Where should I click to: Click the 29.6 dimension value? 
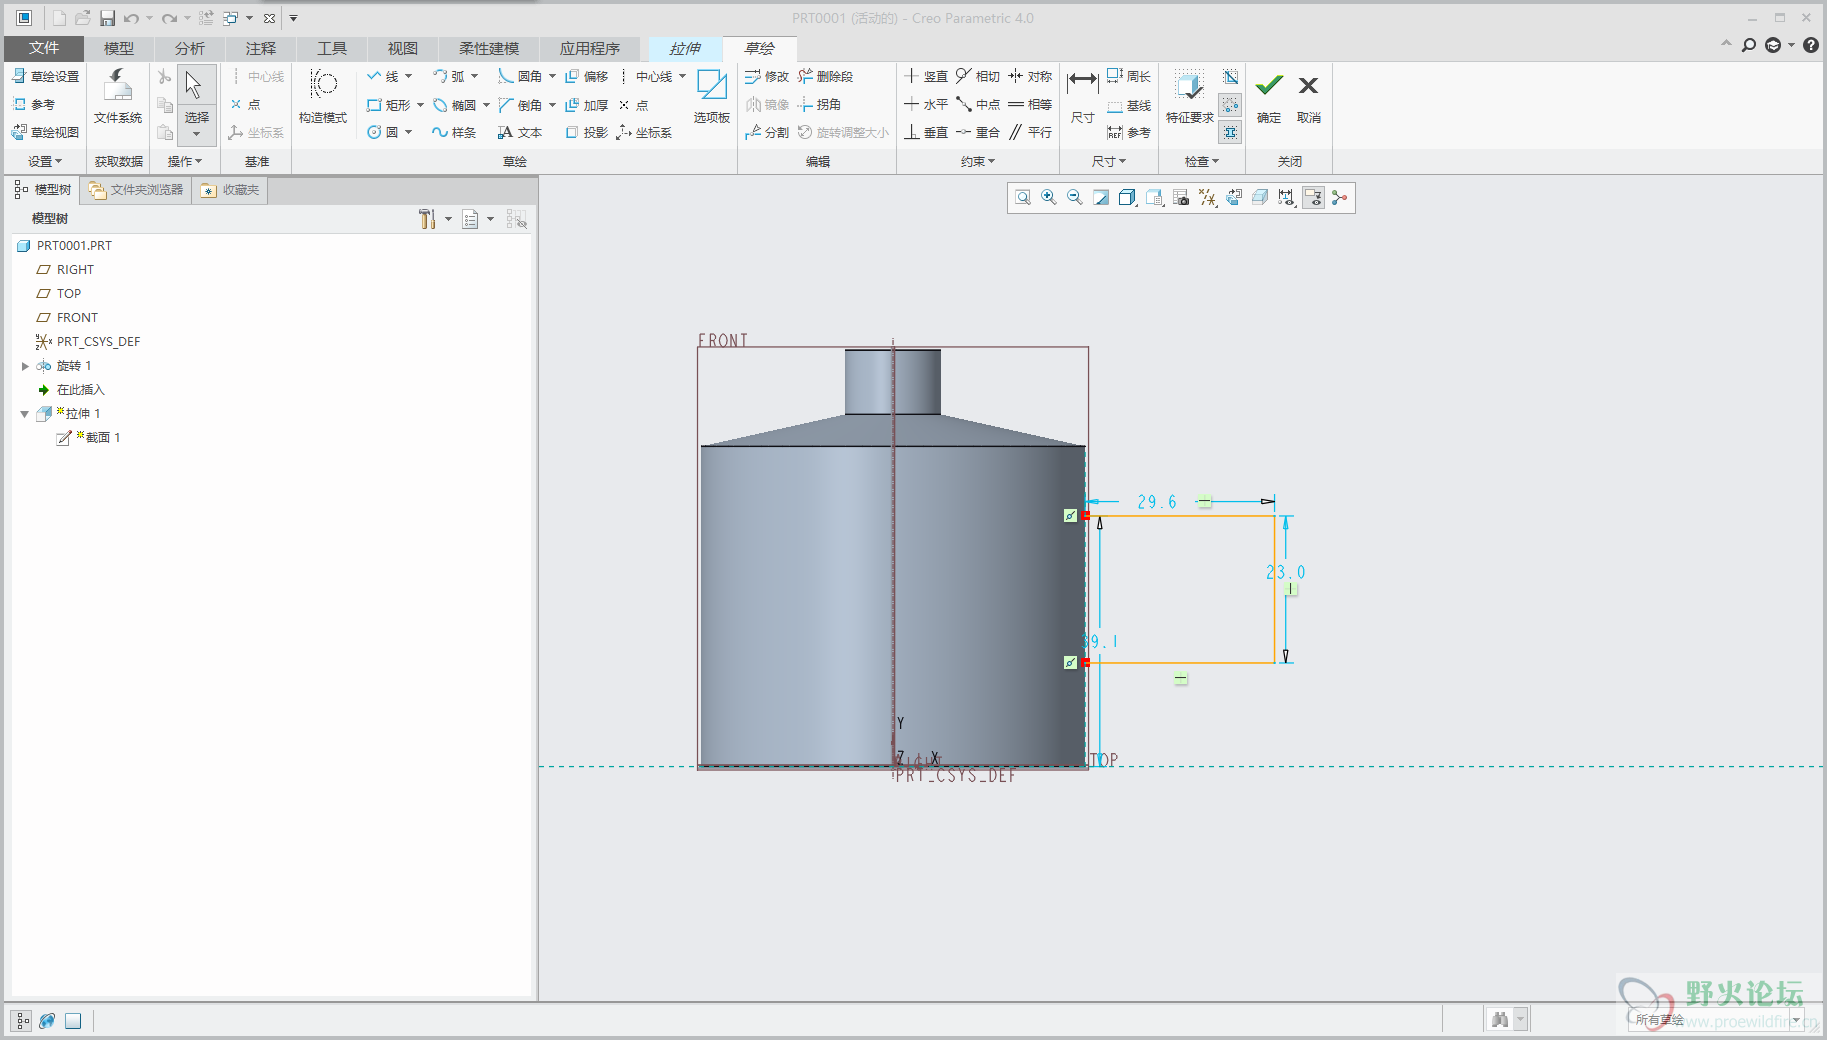click(x=1157, y=502)
